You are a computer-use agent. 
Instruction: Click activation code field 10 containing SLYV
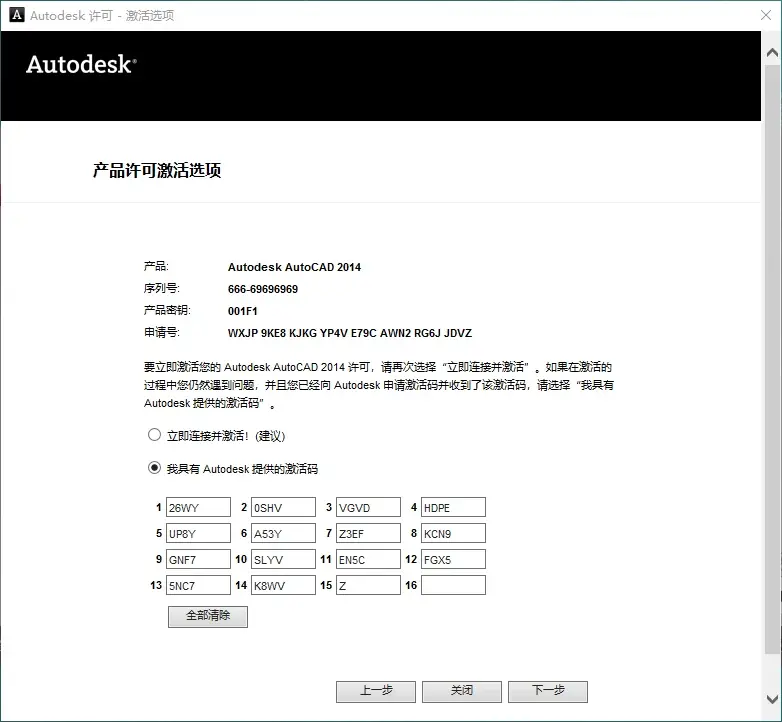click(283, 559)
